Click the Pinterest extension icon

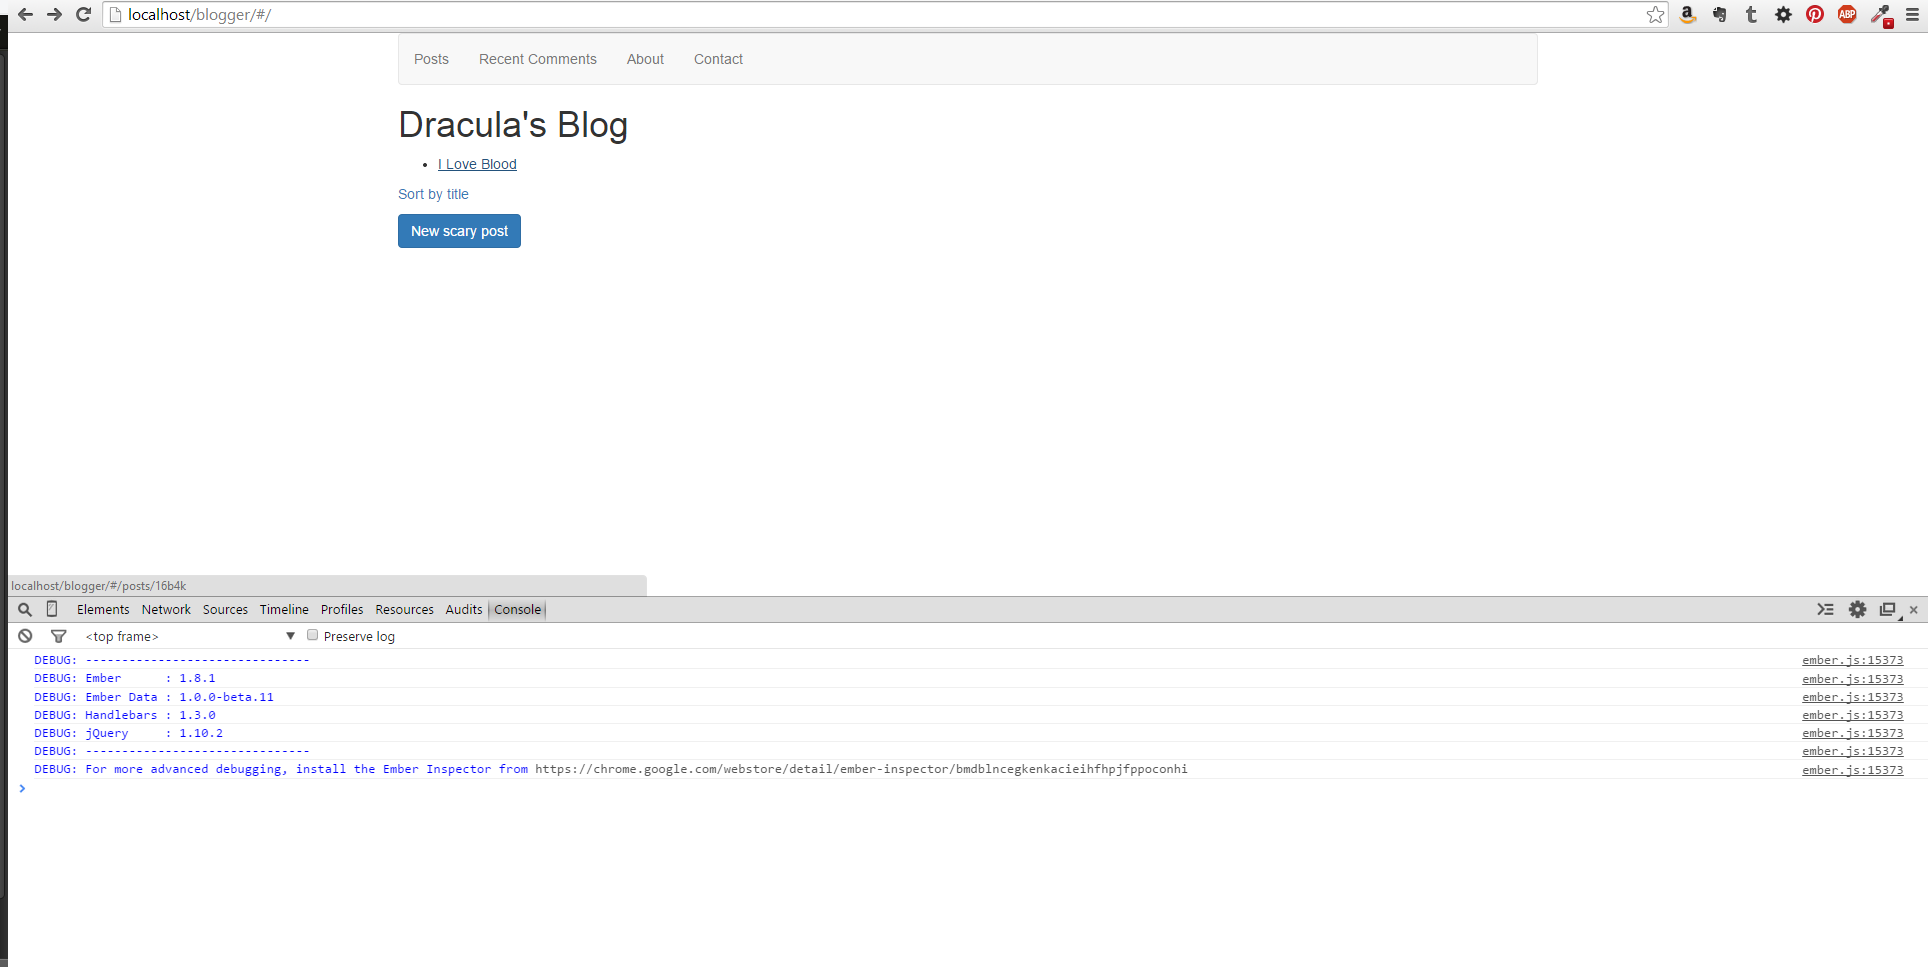point(1815,15)
